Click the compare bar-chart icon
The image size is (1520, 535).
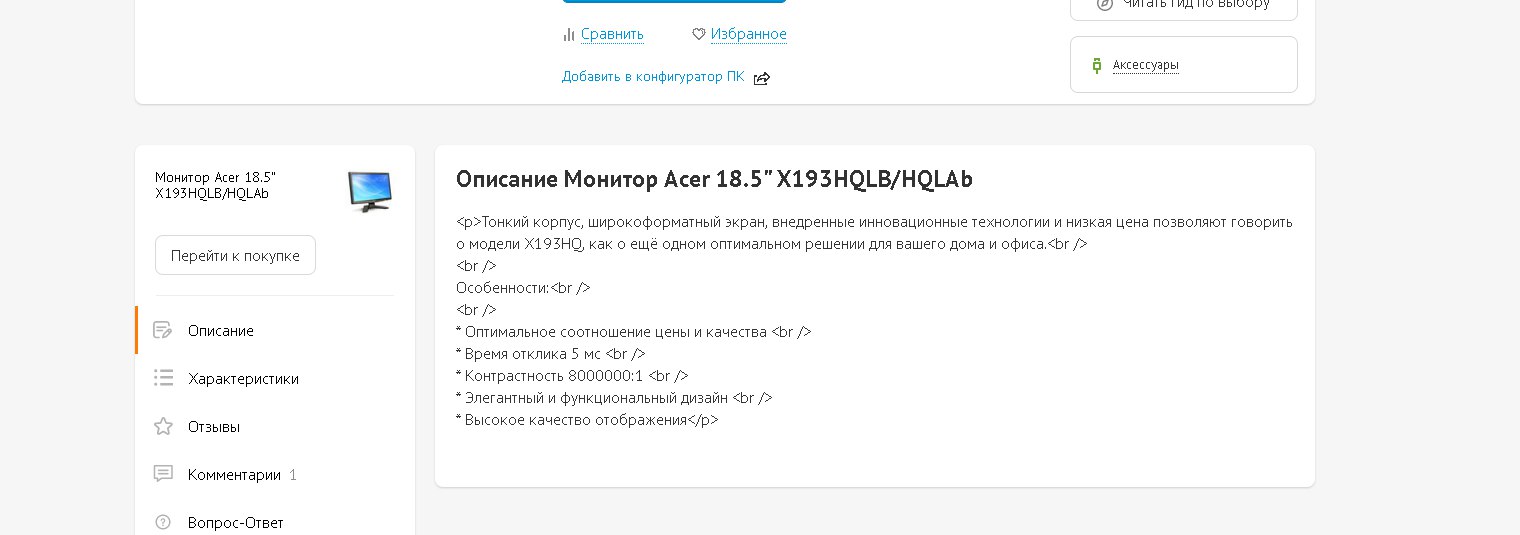[569, 35]
